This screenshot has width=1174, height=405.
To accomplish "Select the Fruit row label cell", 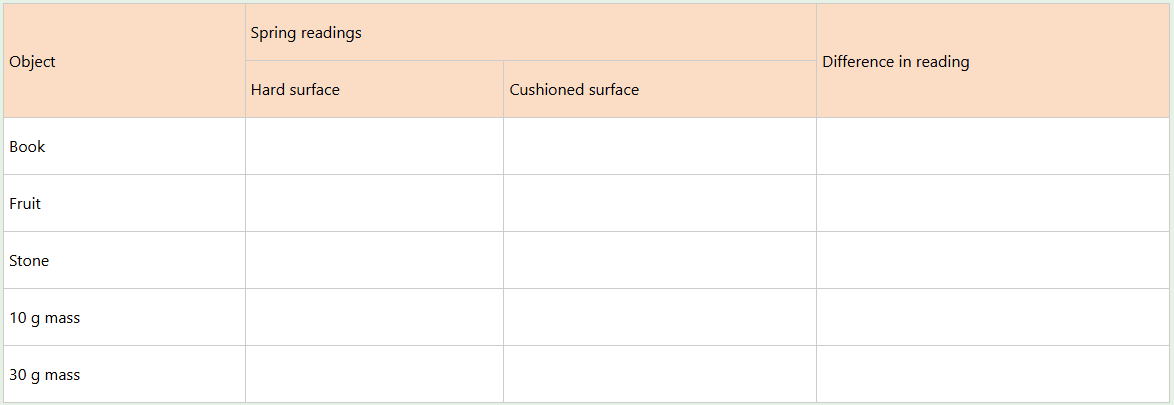I will (x=124, y=204).
